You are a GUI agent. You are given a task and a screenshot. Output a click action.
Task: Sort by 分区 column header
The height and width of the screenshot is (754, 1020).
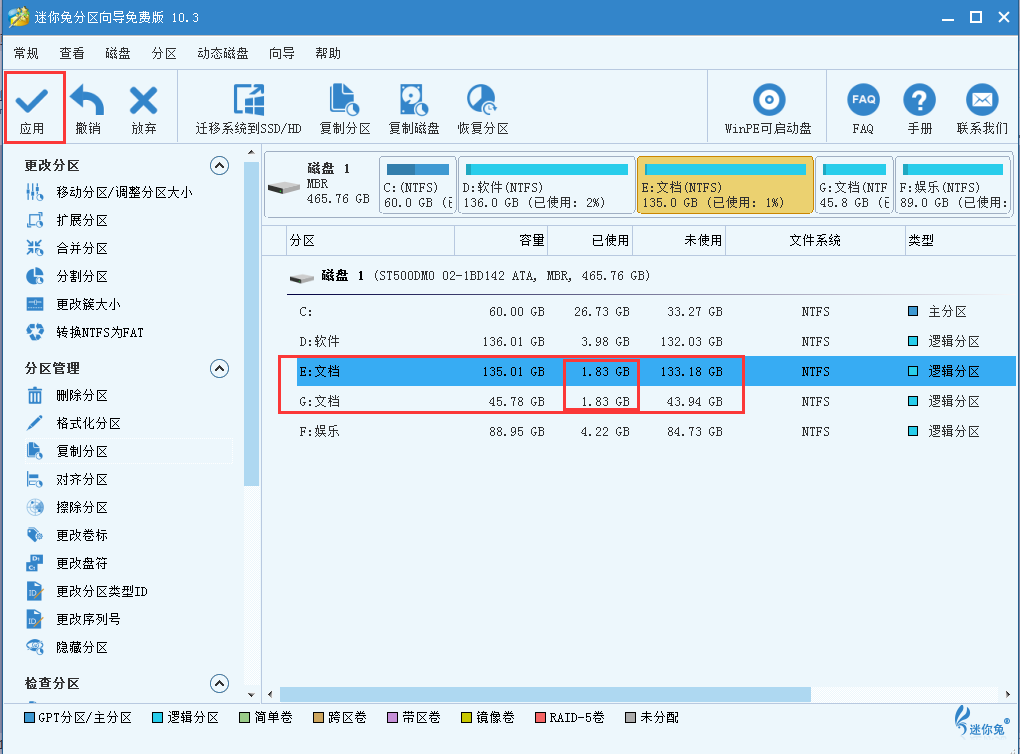[x=370, y=241]
